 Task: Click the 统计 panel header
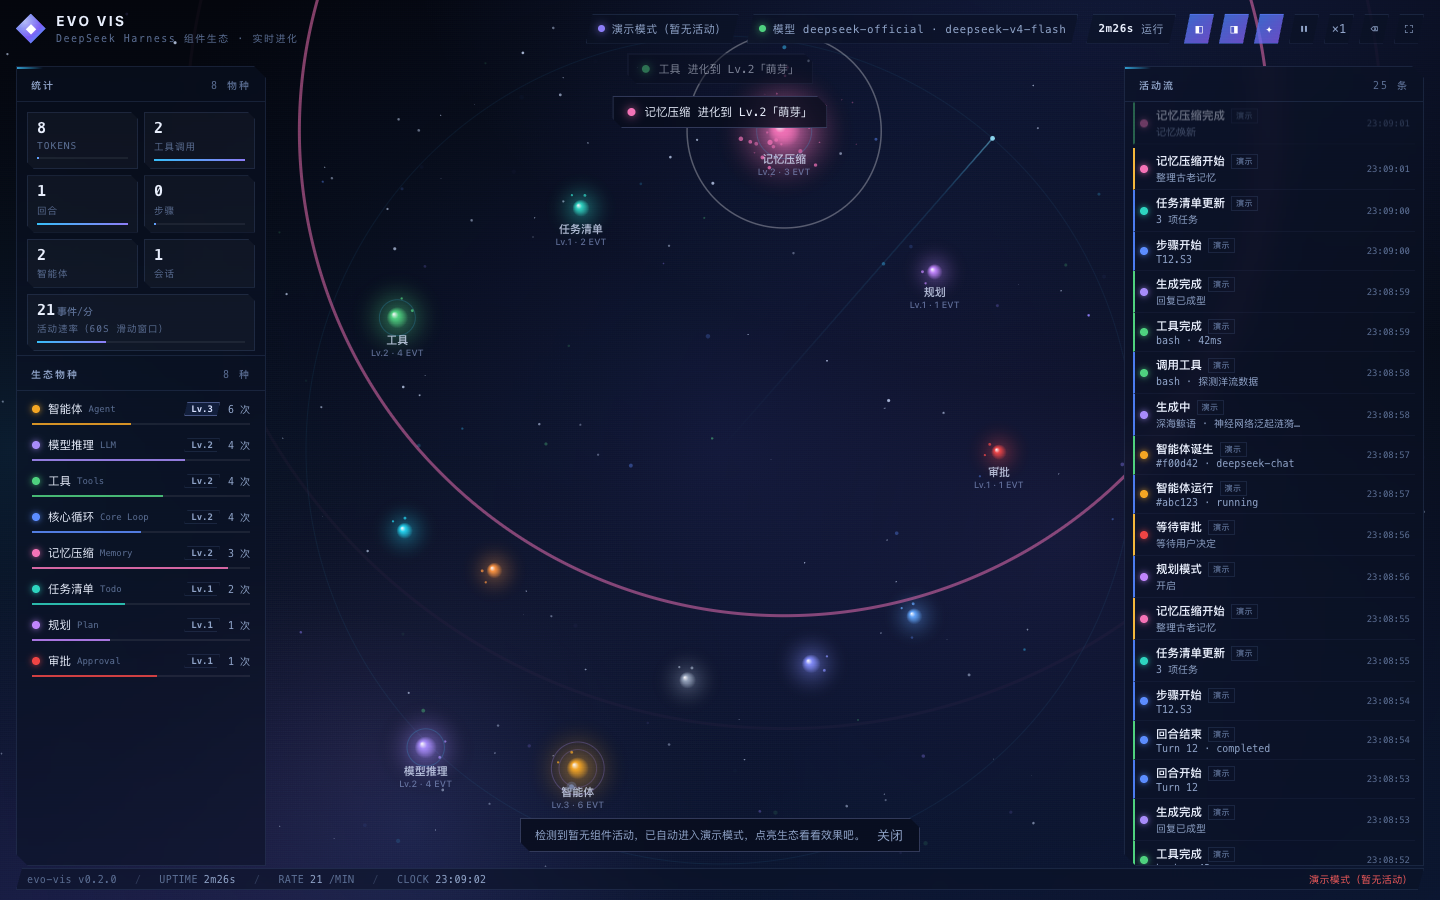click(x=141, y=85)
